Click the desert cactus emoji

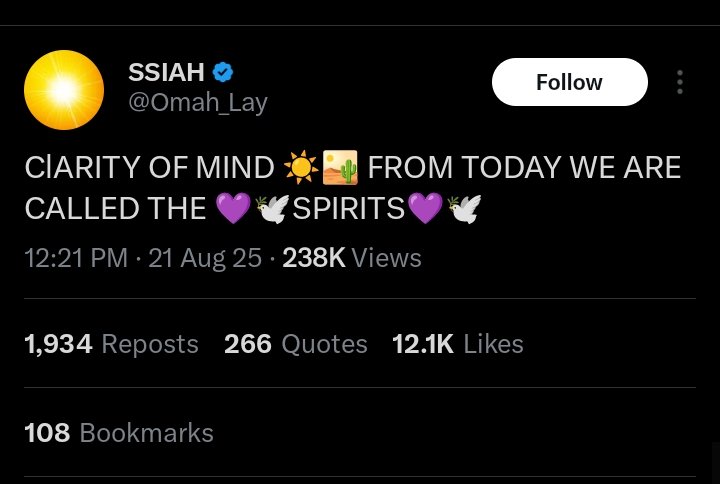coord(340,167)
